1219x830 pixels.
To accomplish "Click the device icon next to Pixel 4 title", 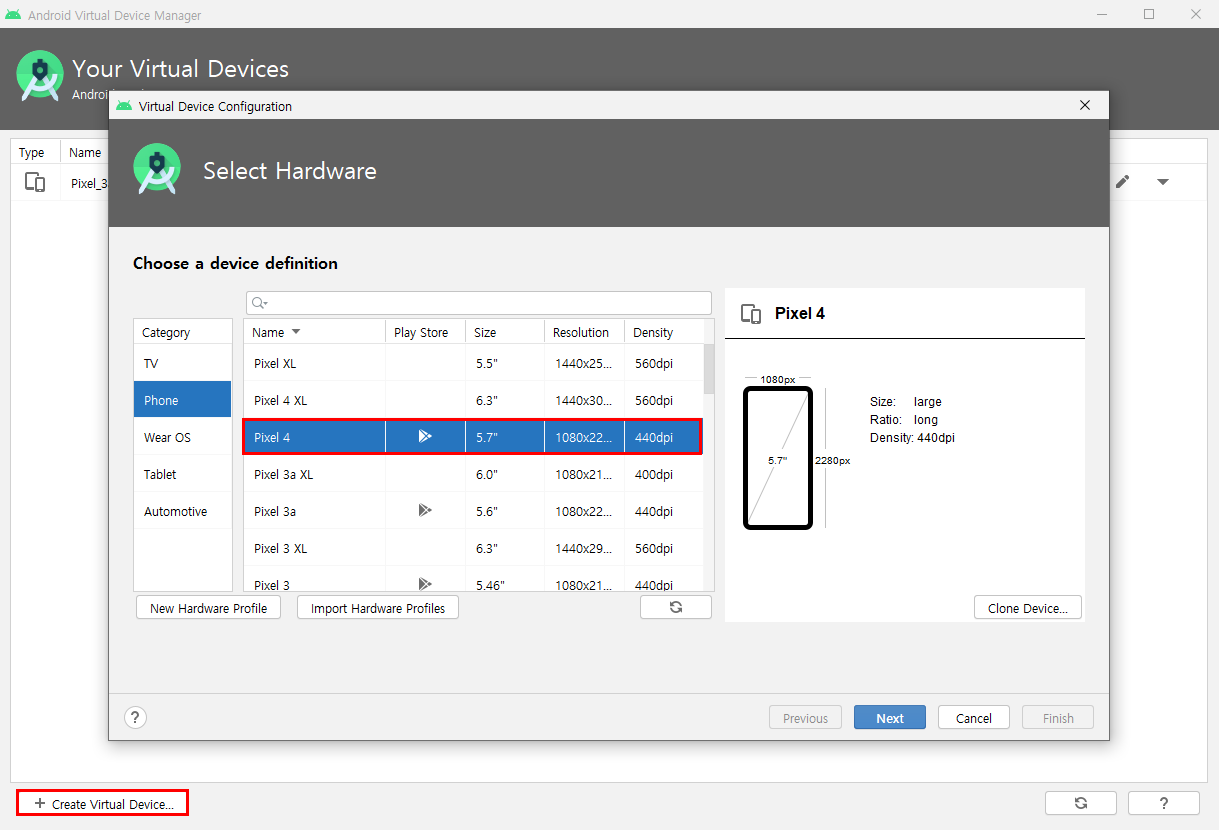I will pos(751,314).
